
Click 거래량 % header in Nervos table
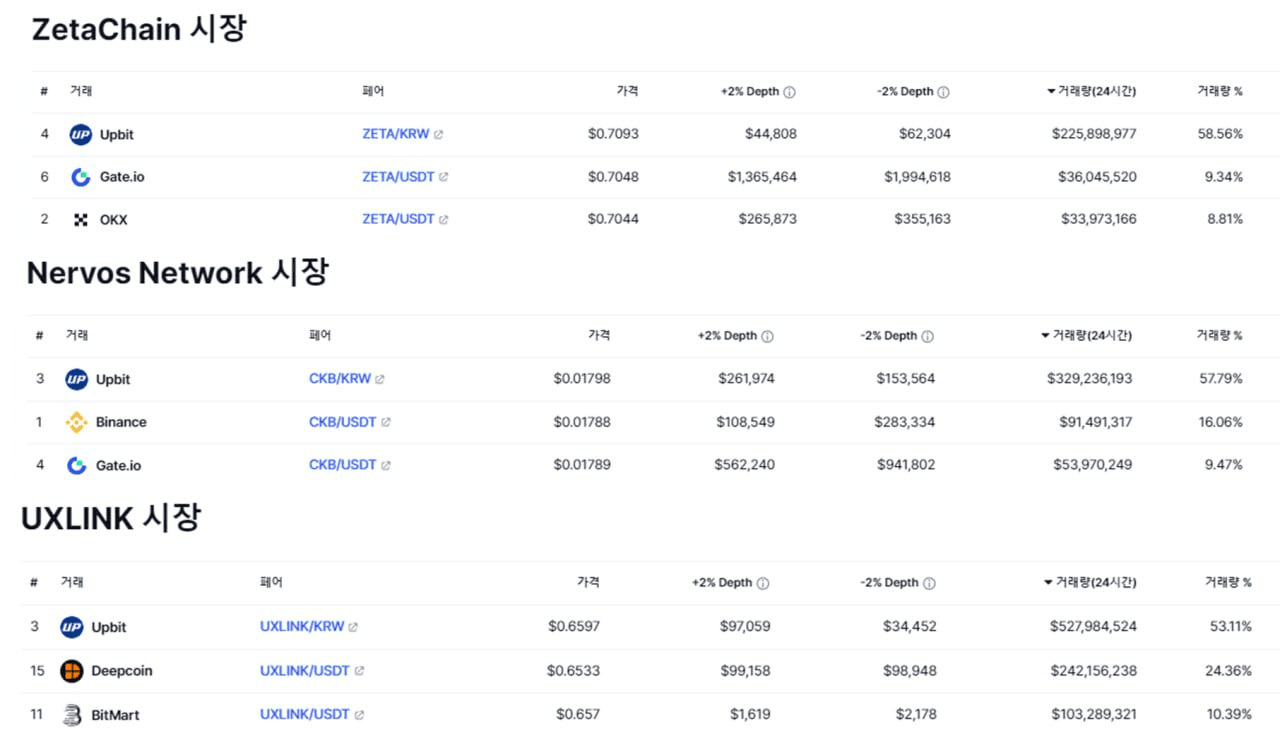tap(1220, 335)
